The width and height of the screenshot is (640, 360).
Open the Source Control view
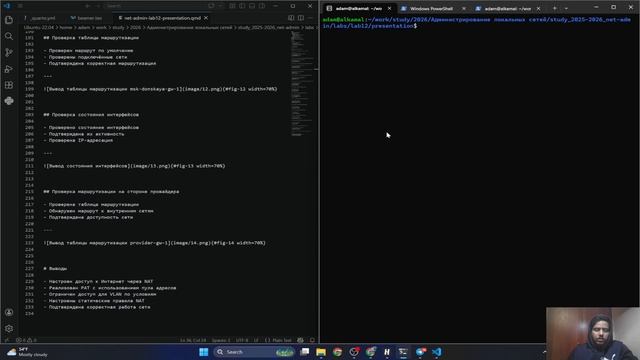point(9,52)
